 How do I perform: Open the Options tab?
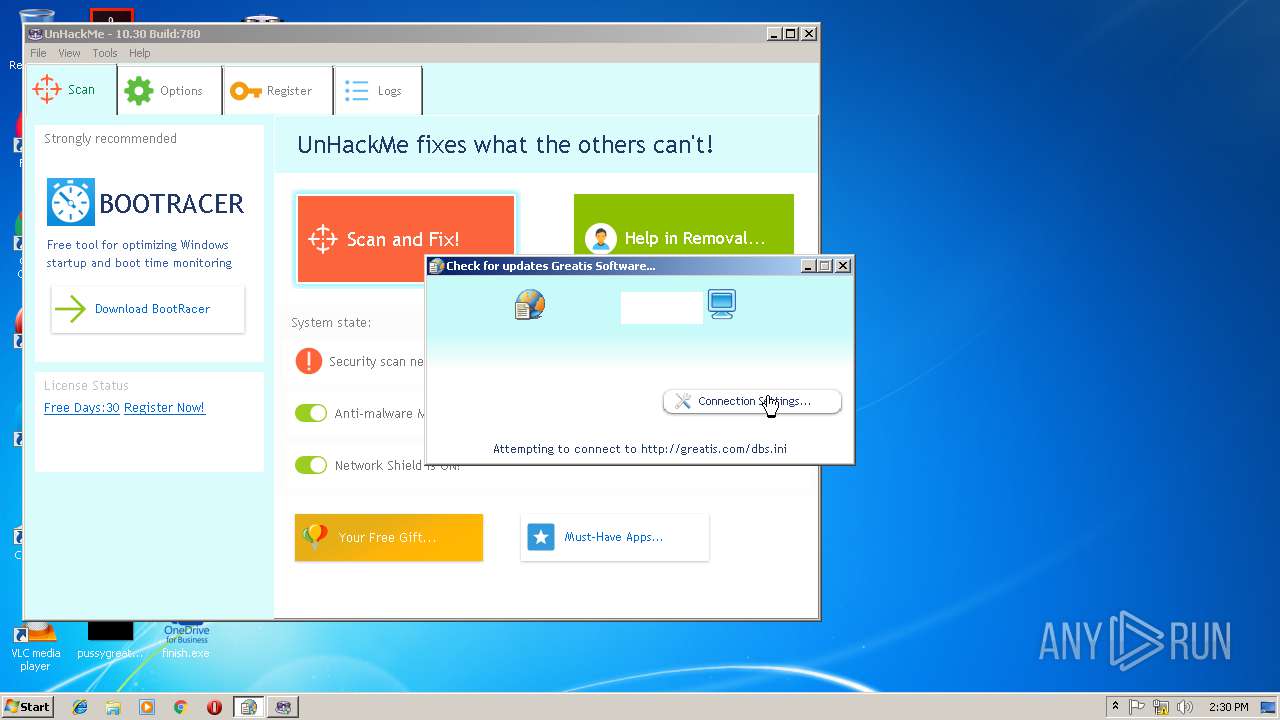170,91
